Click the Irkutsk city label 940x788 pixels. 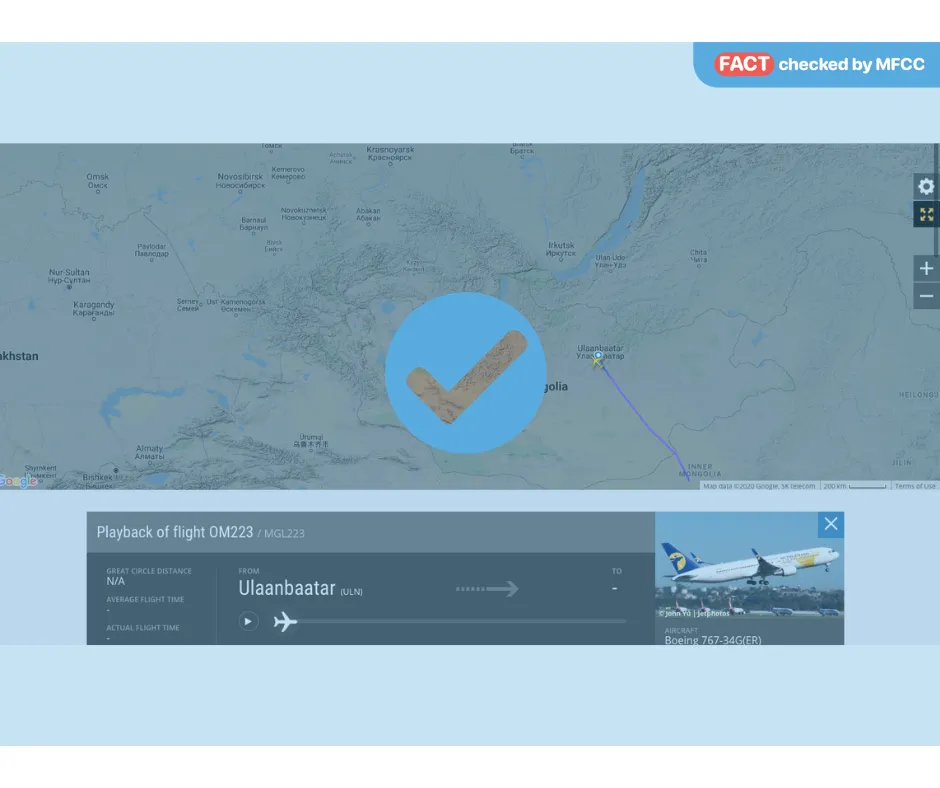561,249
